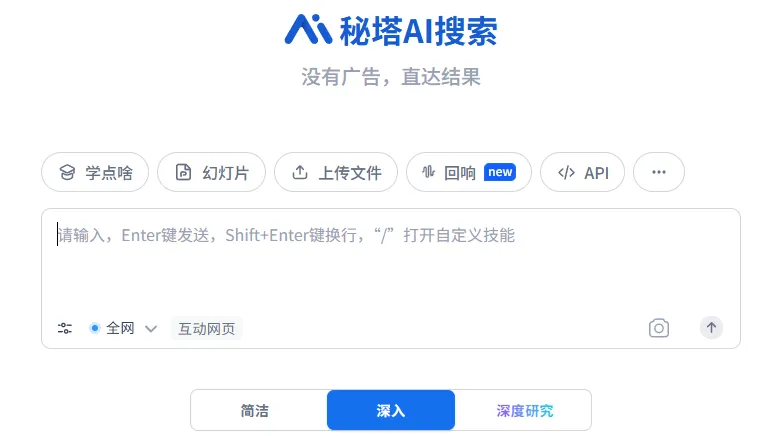Click the graduation cap icon in 学点啥
The width and height of the screenshot is (770, 436).
coord(67,172)
